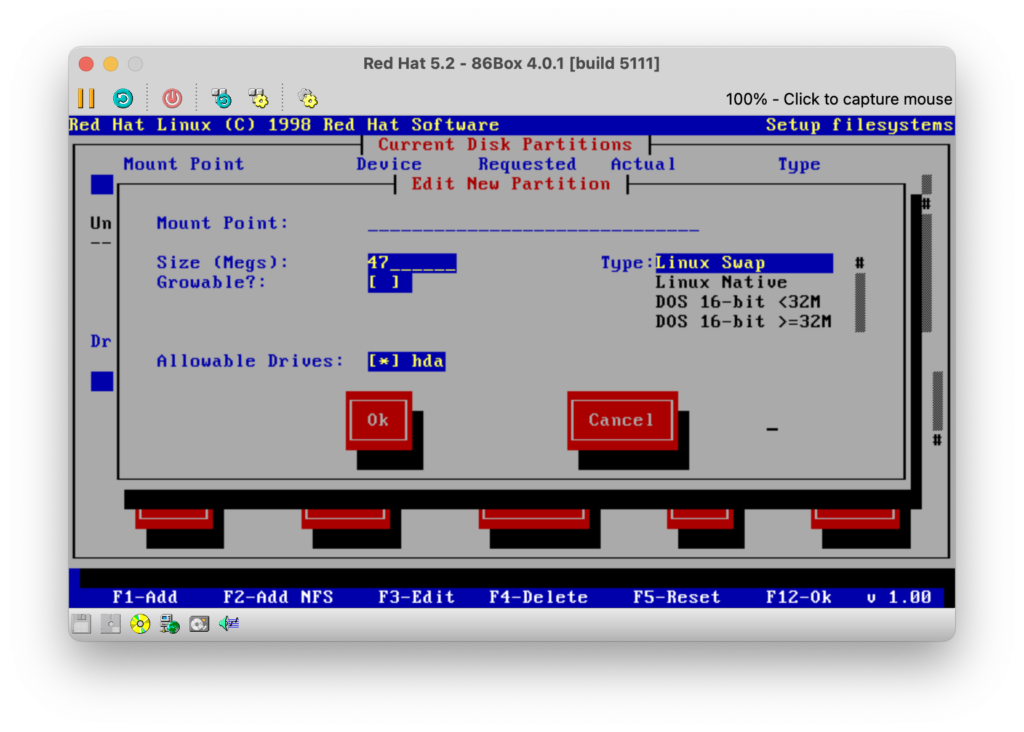1024x732 pixels.
Task: Click the hard disk status icon
Action: tap(199, 624)
